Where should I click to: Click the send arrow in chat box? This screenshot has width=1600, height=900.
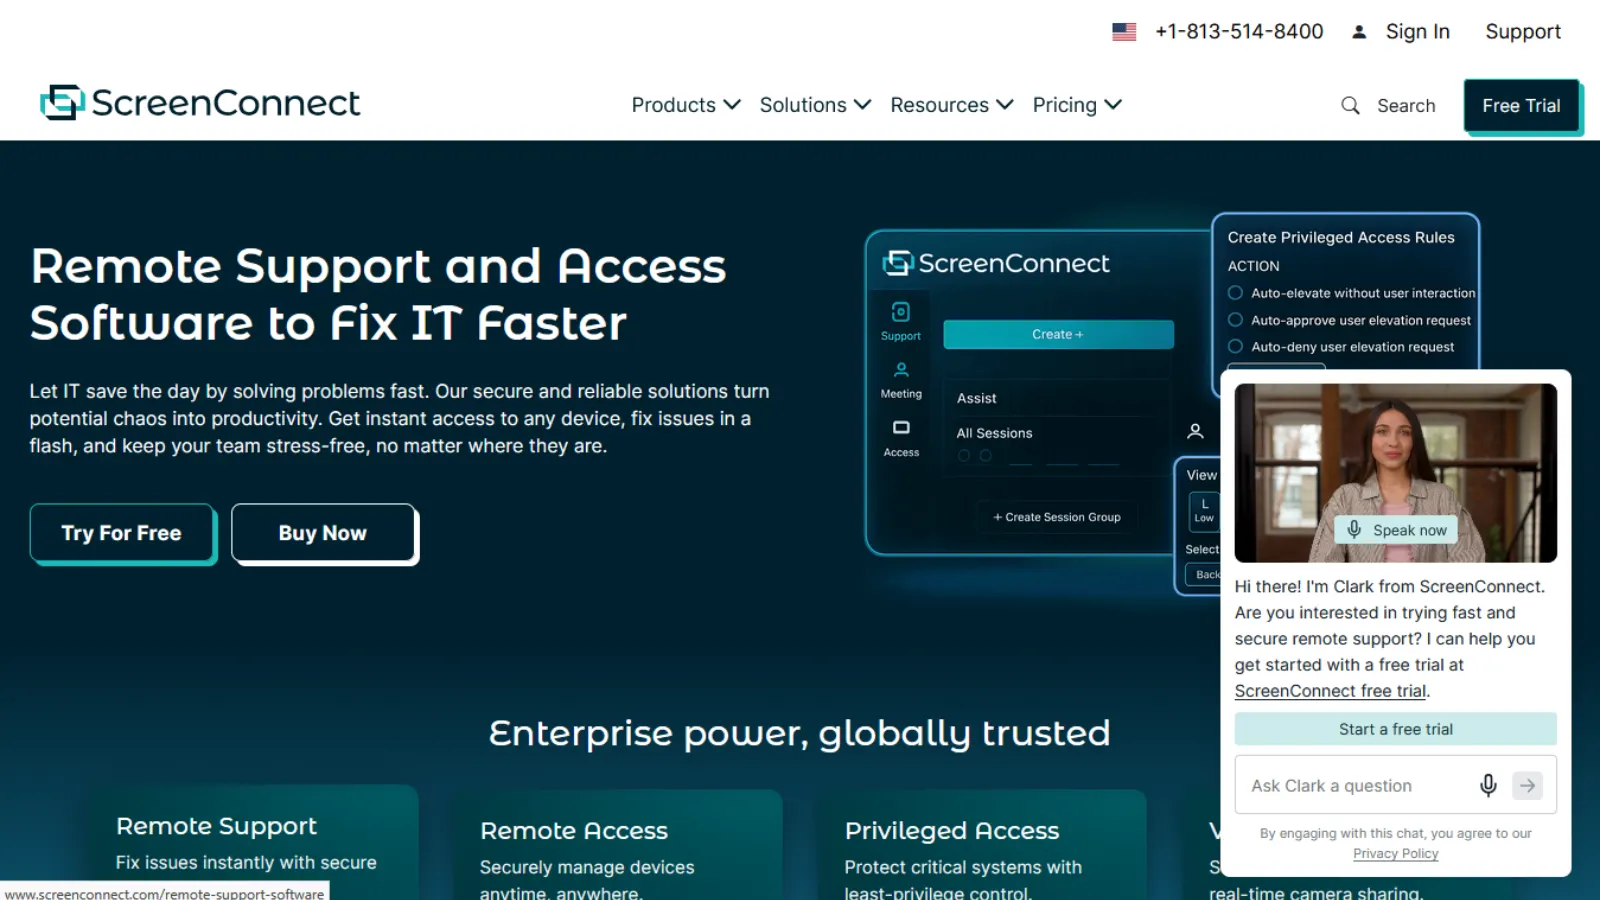[1527, 786]
